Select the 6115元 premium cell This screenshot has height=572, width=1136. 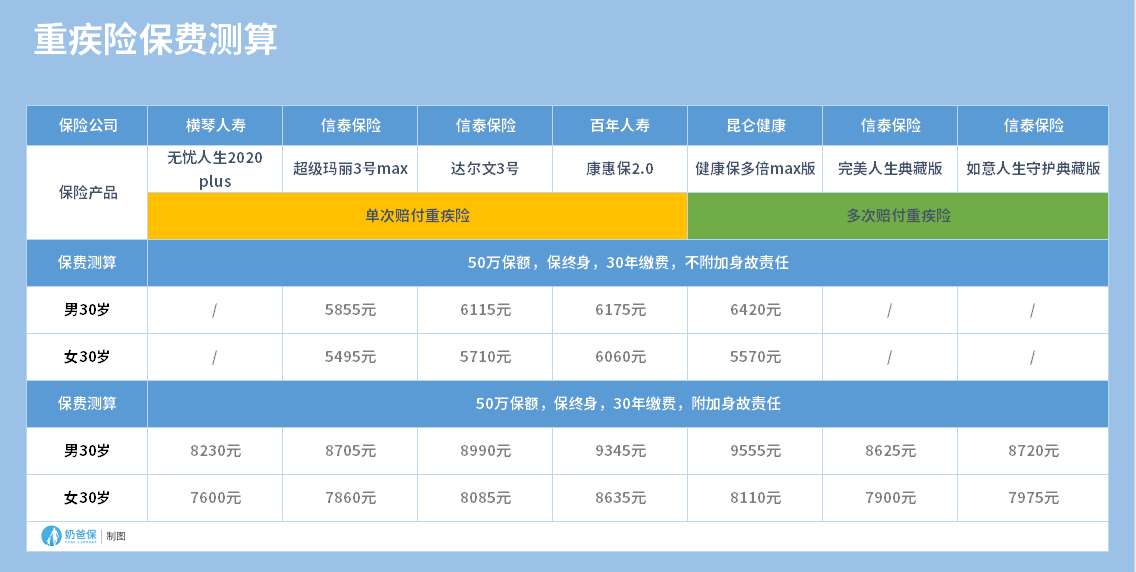pyautogui.click(x=485, y=310)
